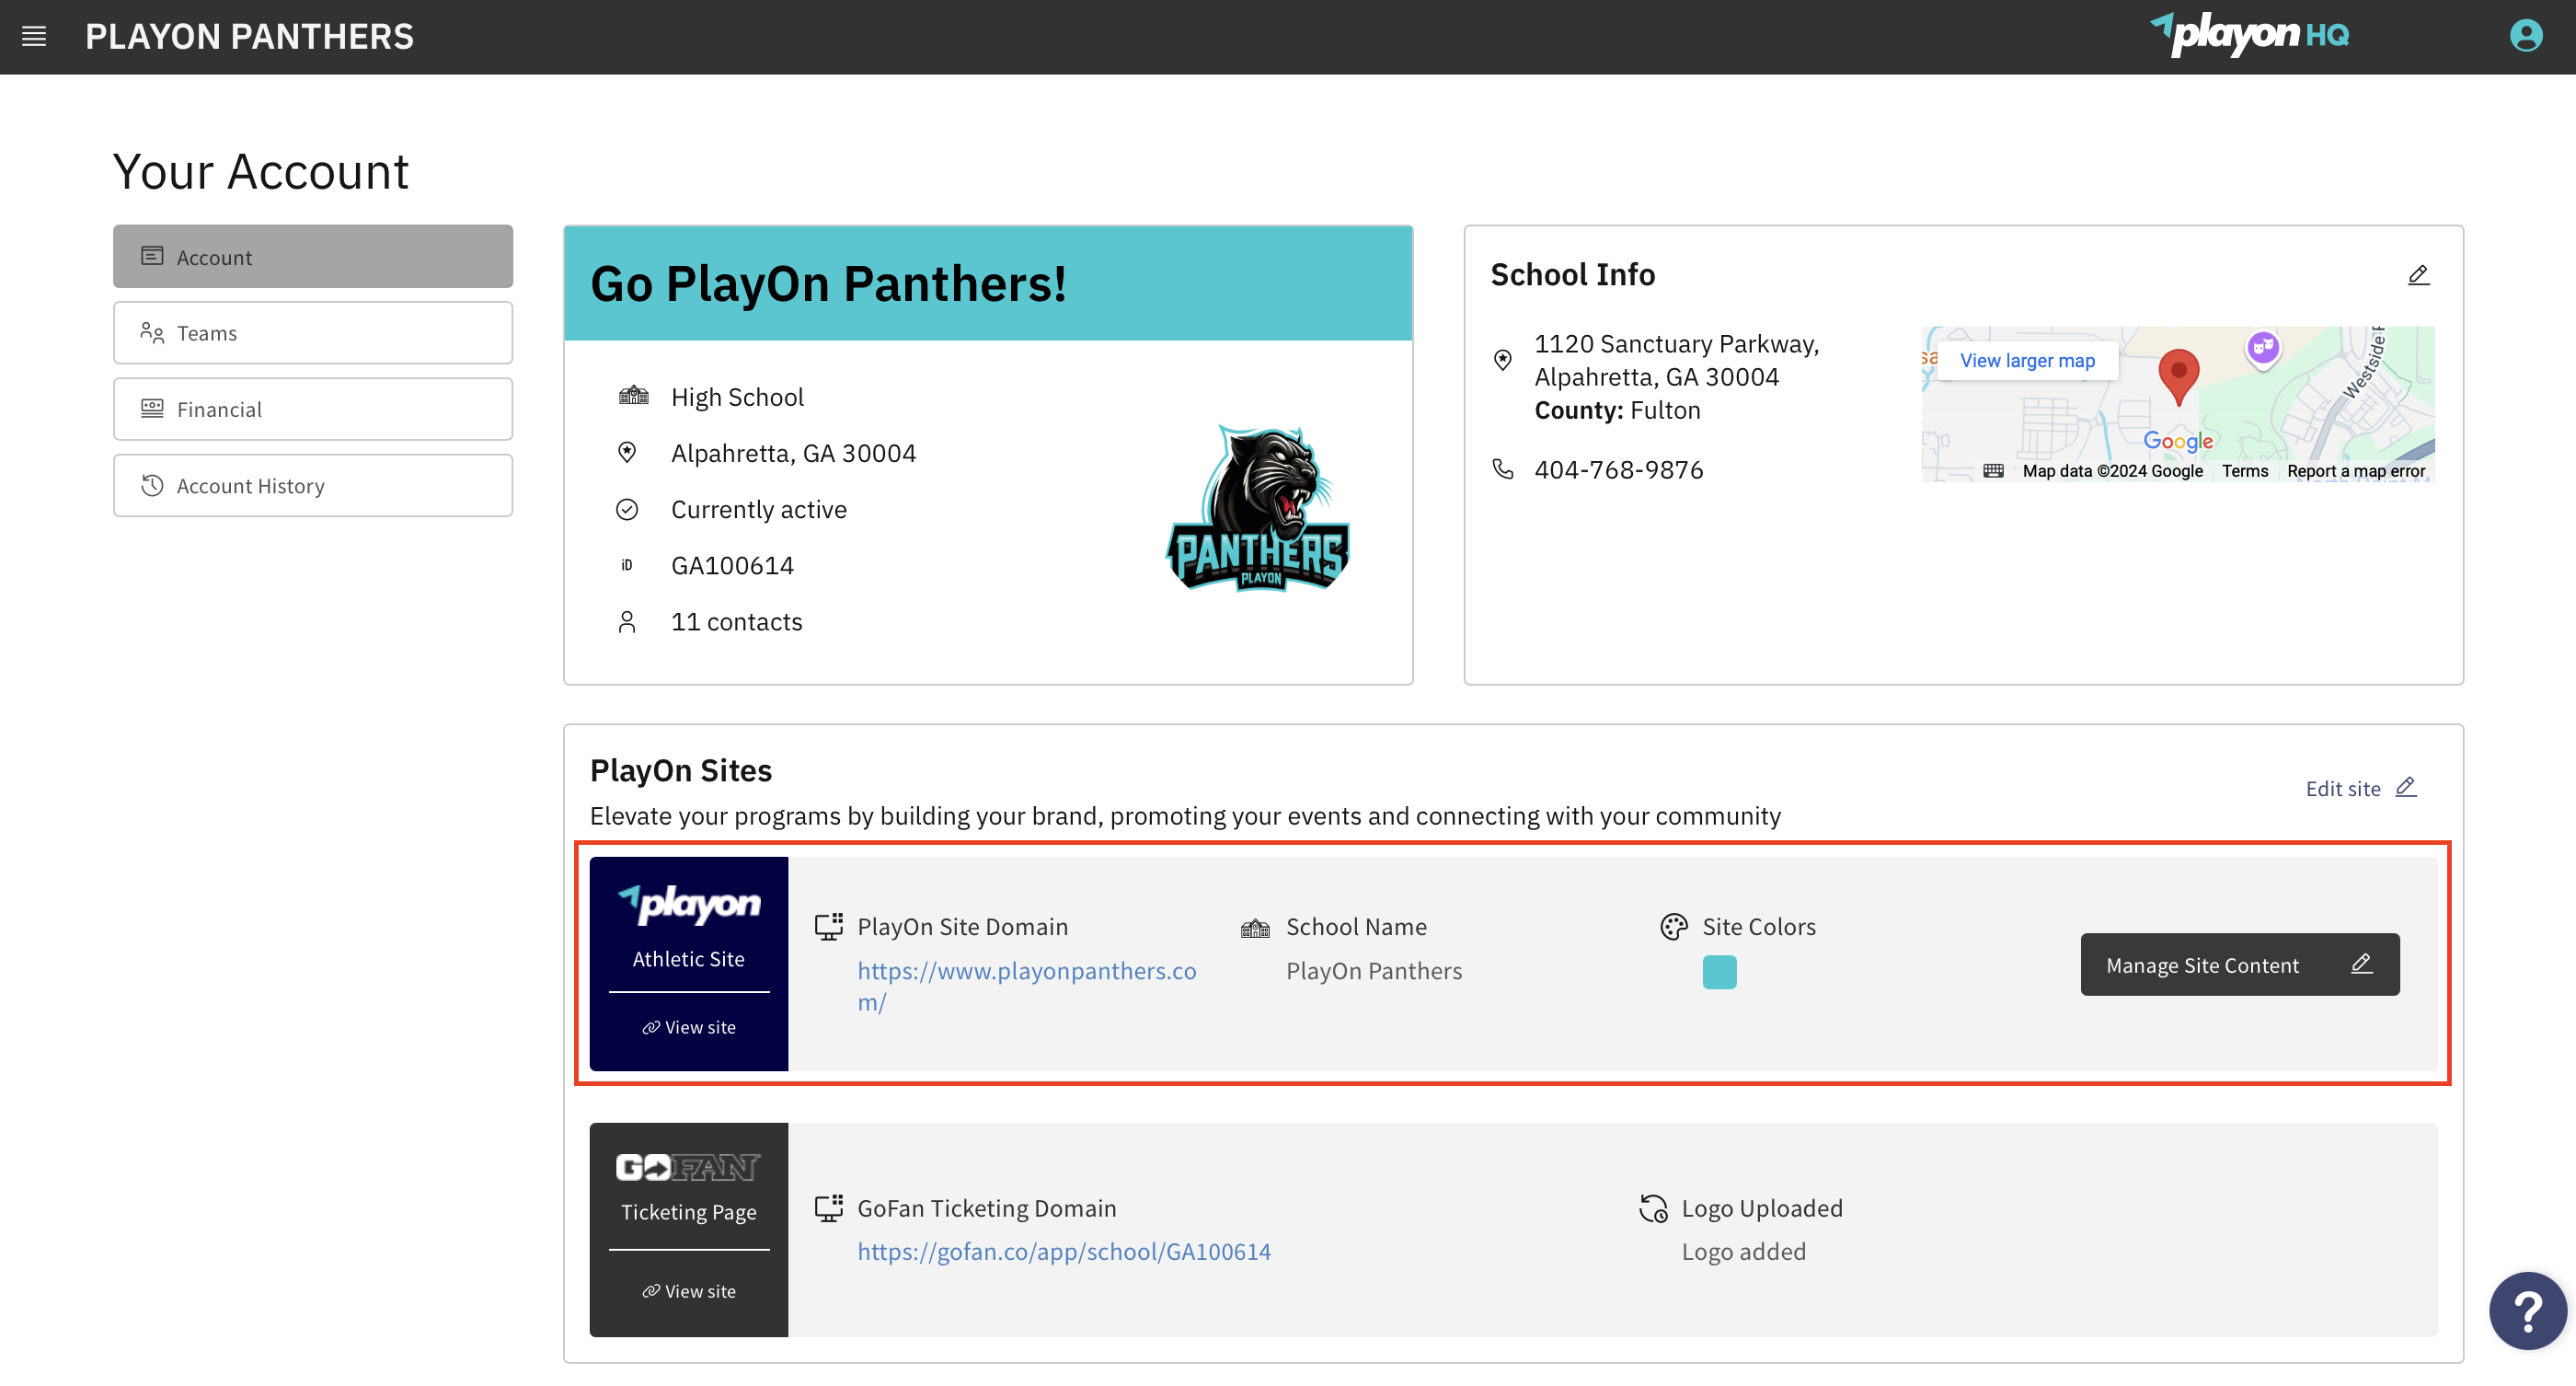Click the Logo Uploaded status icon
The width and height of the screenshot is (2576, 1386).
(x=1653, y=1208)
